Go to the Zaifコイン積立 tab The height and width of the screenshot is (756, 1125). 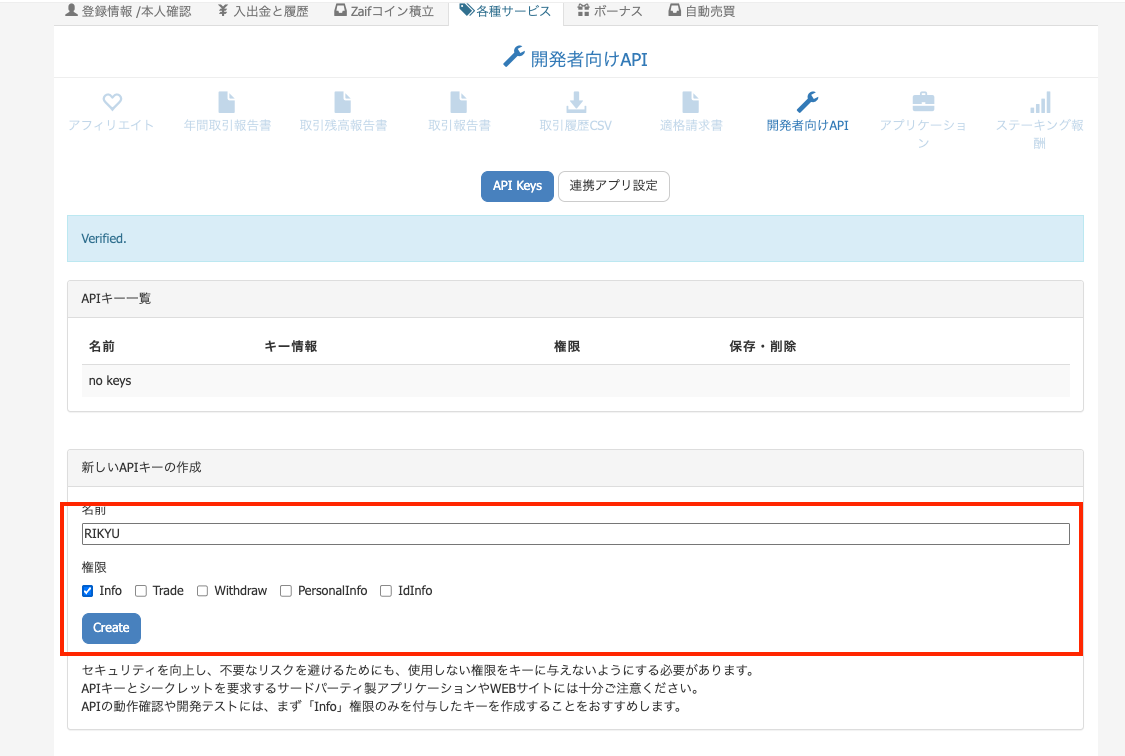[384, 11]
